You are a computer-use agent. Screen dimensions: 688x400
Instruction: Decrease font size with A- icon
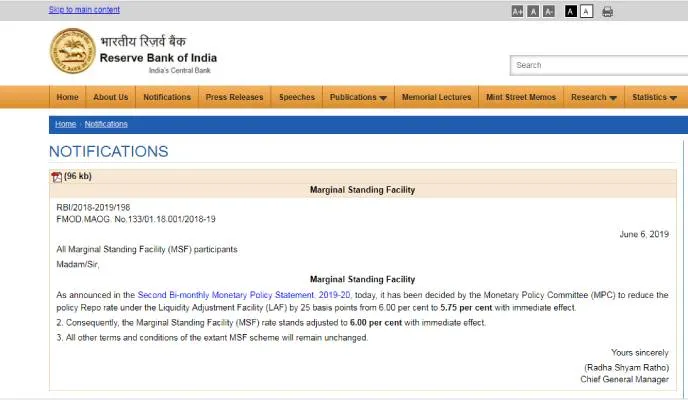click(549, 12)
